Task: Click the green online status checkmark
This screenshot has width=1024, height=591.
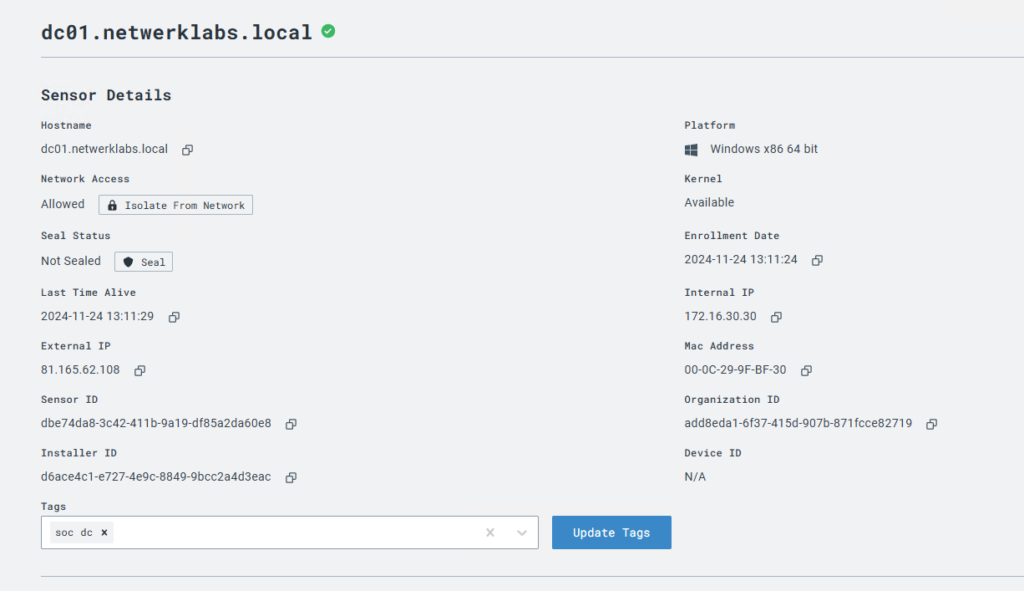Action: click(328, 31)
